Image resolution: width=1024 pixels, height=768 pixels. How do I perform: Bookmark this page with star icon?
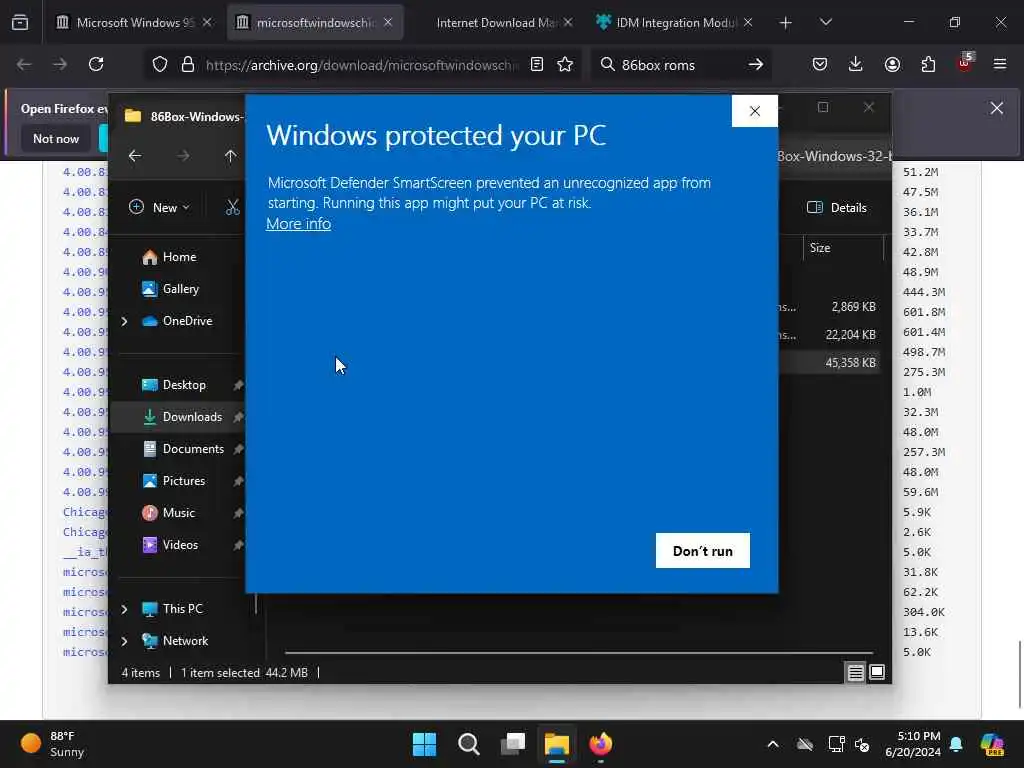(565, 65)
